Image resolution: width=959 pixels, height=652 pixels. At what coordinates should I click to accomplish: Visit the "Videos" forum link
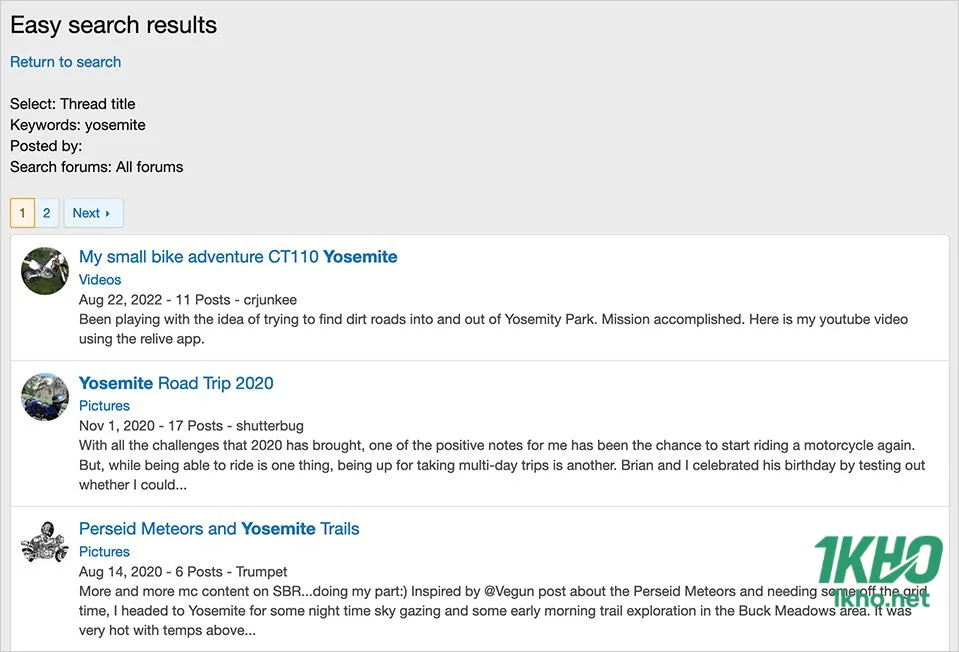(99, 279)
